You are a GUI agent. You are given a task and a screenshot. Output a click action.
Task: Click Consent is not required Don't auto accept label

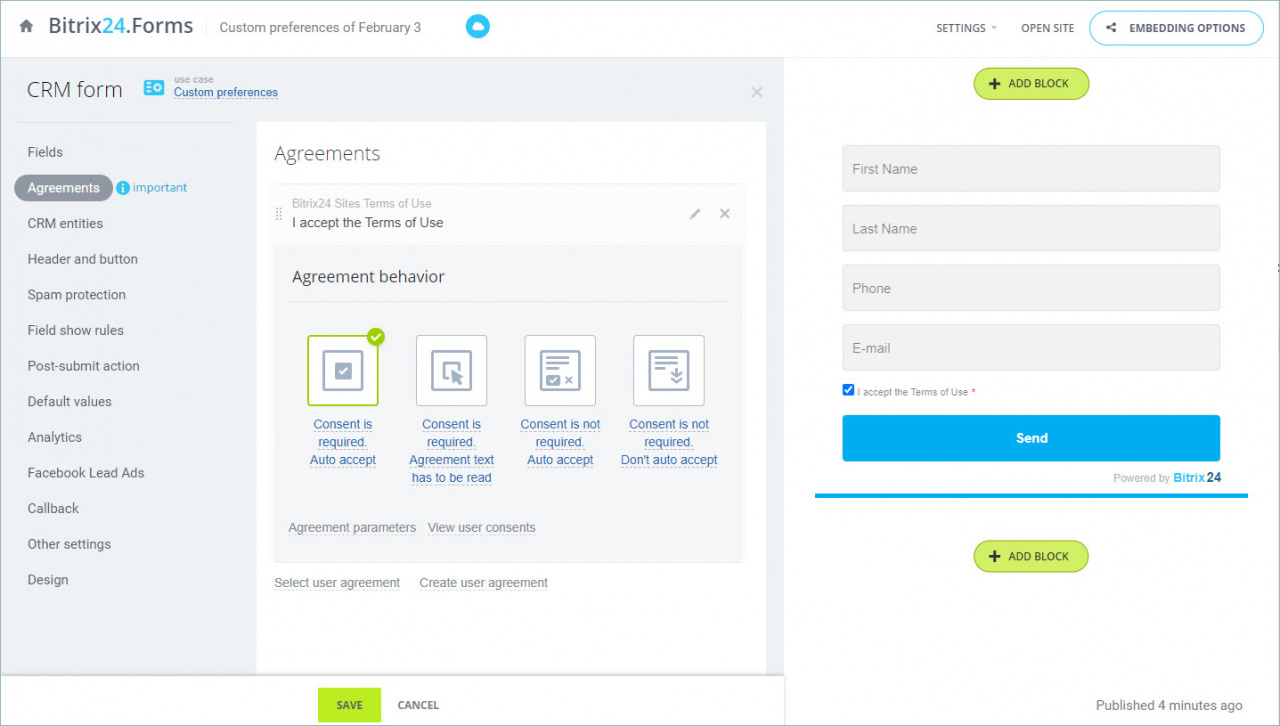coord(669,442)
